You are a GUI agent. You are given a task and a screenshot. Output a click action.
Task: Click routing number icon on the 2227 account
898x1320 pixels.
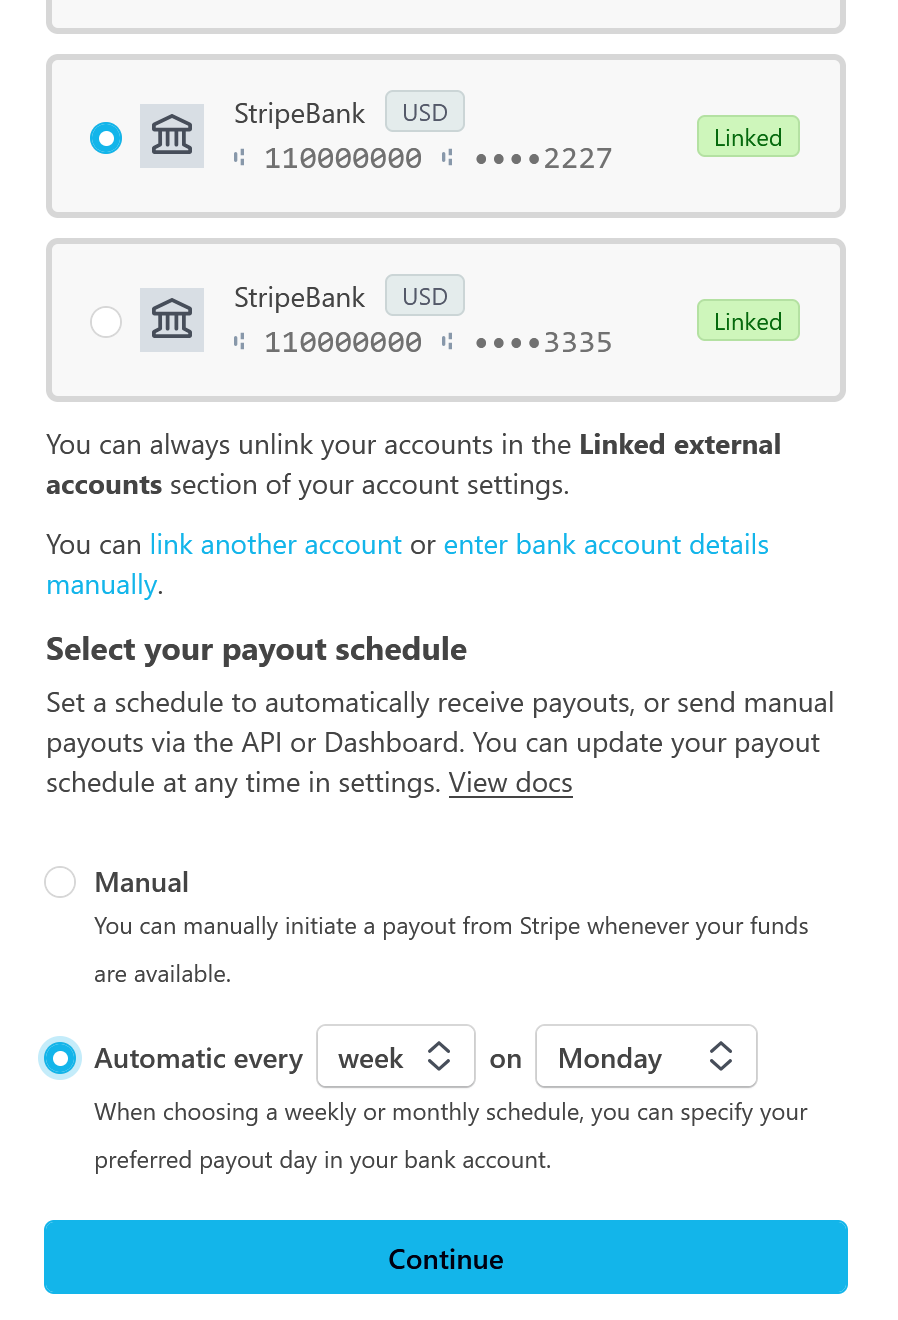[x=239, y=158]
